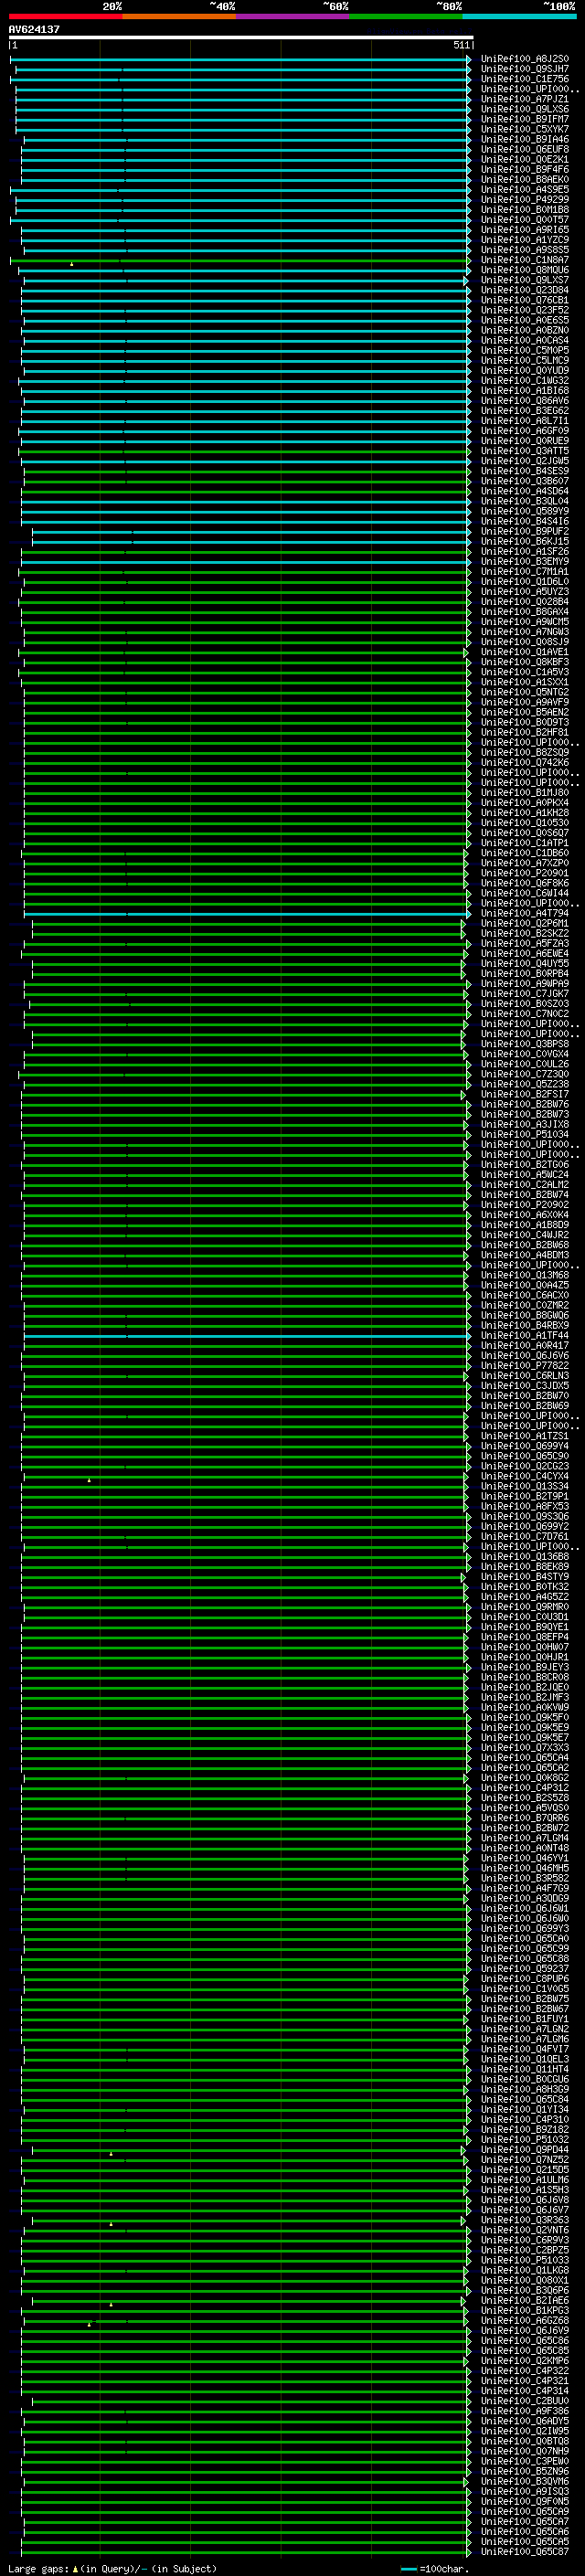Image resolution: width=585 pixels, height=2576 pixels.
Task: Select the UniRef100_B2FSI7 label
Action: point(524,1094)
